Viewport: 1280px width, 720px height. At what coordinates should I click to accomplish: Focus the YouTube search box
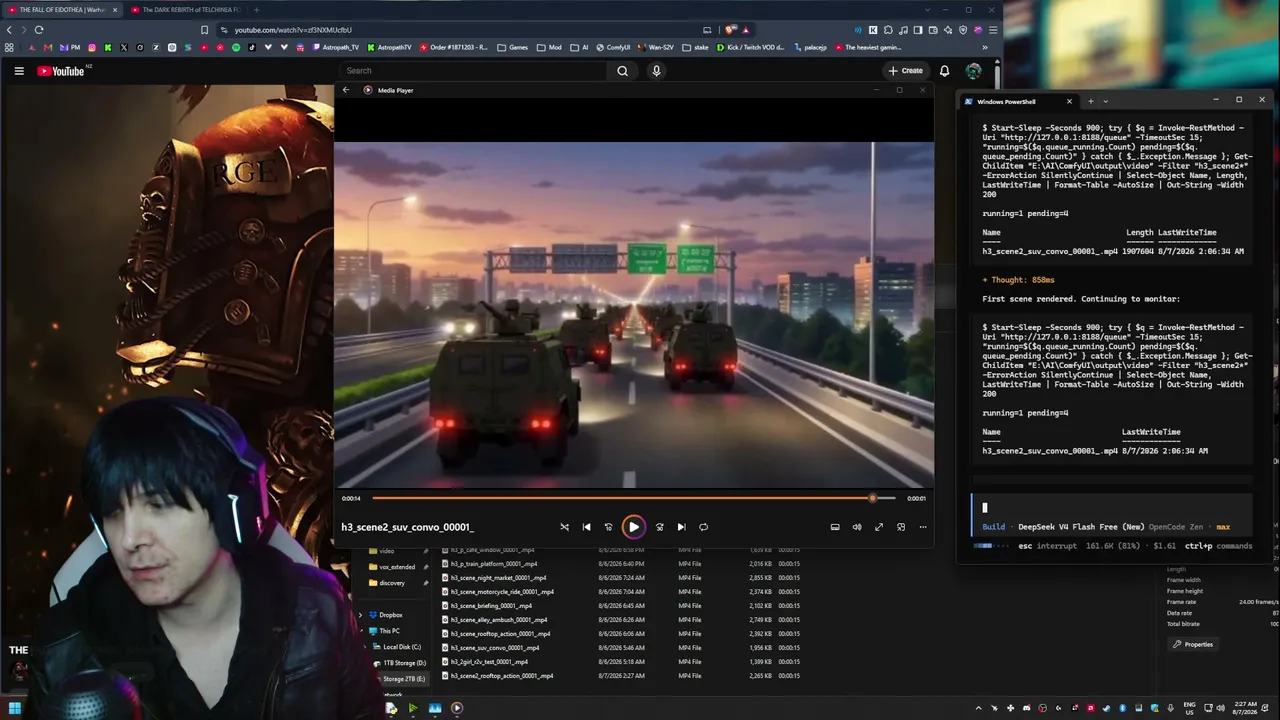[473, 71]
